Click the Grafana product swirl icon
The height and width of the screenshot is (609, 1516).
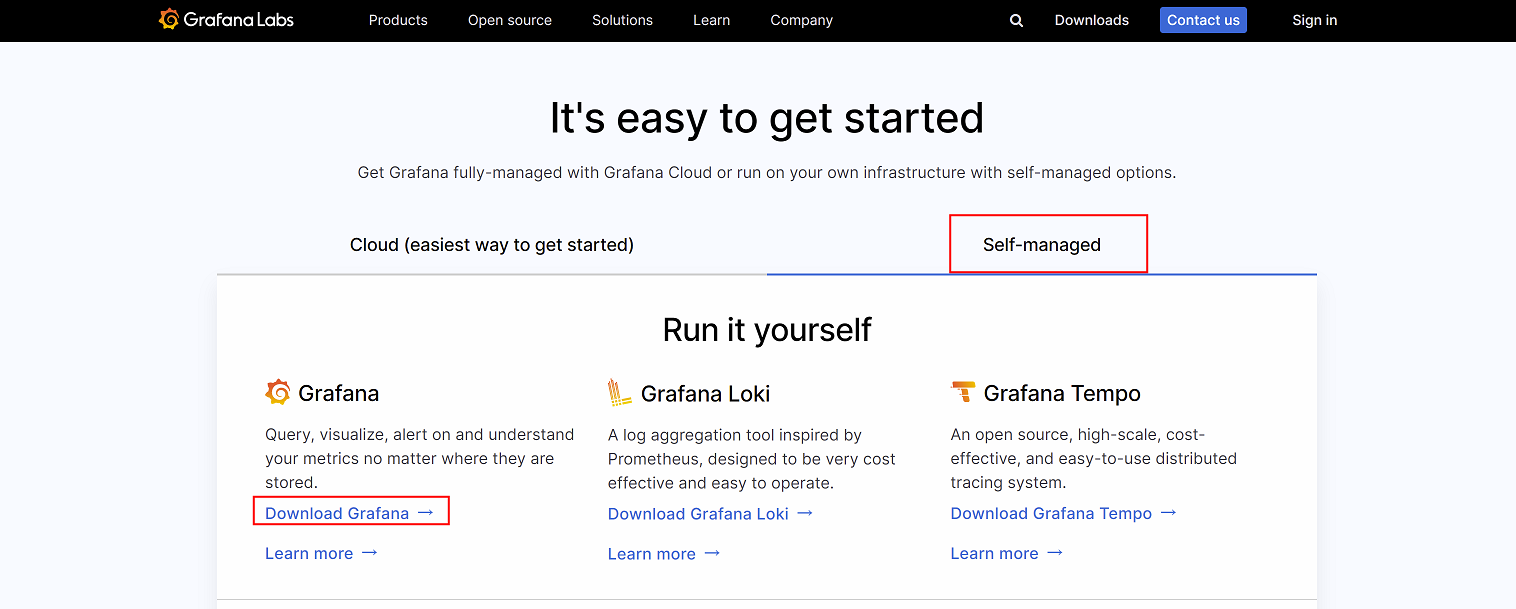point(277,393)
